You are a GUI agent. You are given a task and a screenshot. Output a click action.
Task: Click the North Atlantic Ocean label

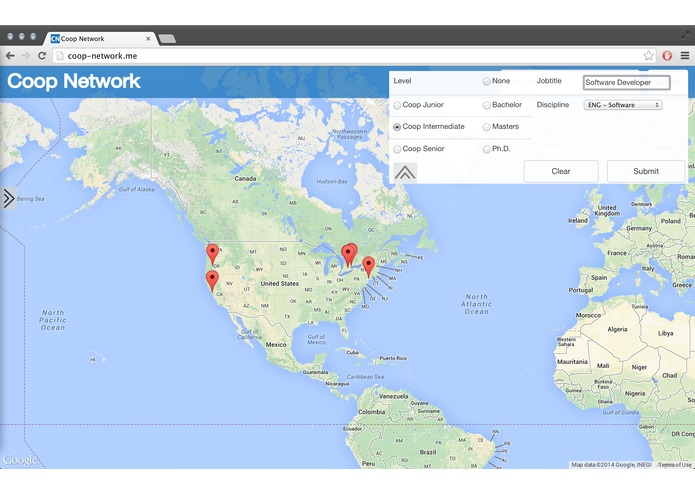pos(476,304)
